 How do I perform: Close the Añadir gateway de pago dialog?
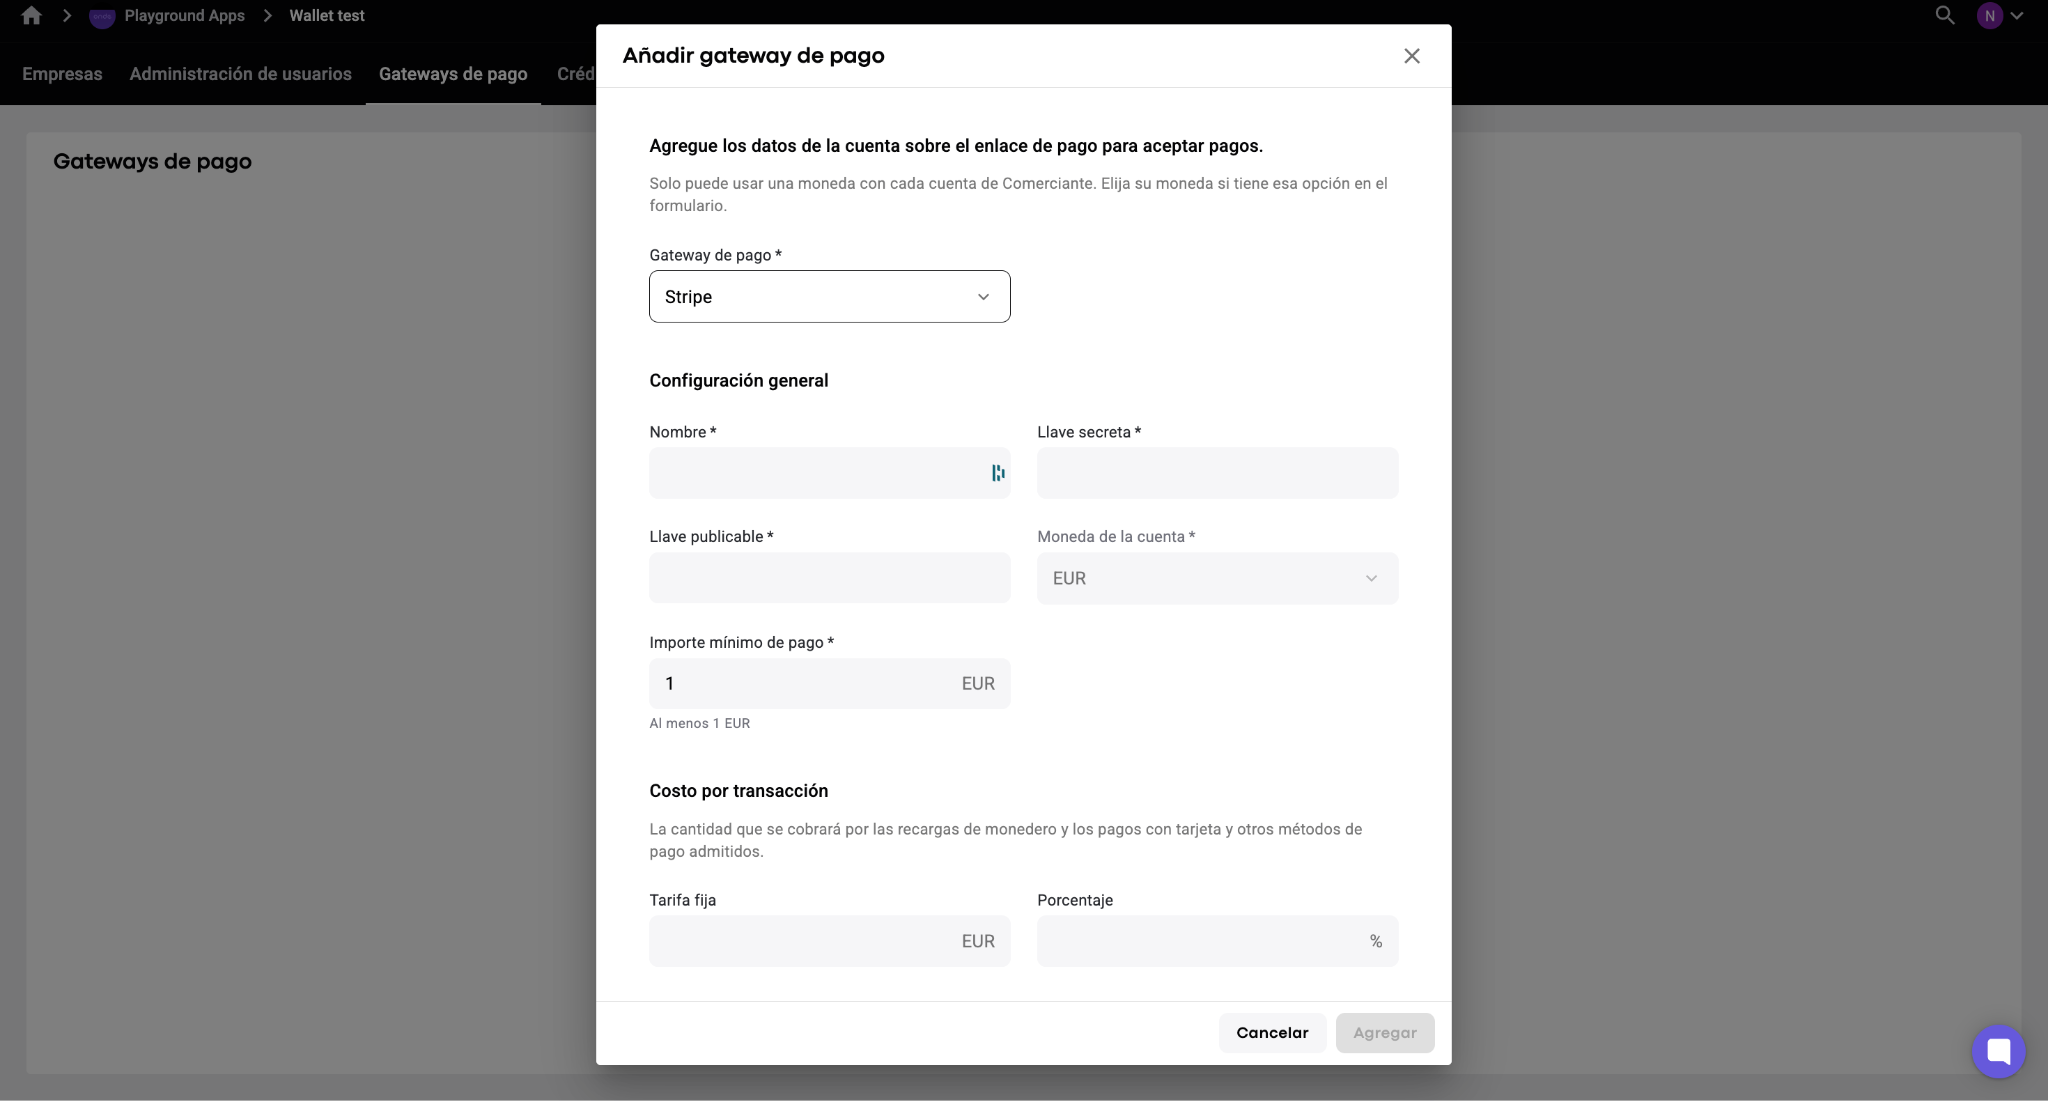(x=1411, y=56)
